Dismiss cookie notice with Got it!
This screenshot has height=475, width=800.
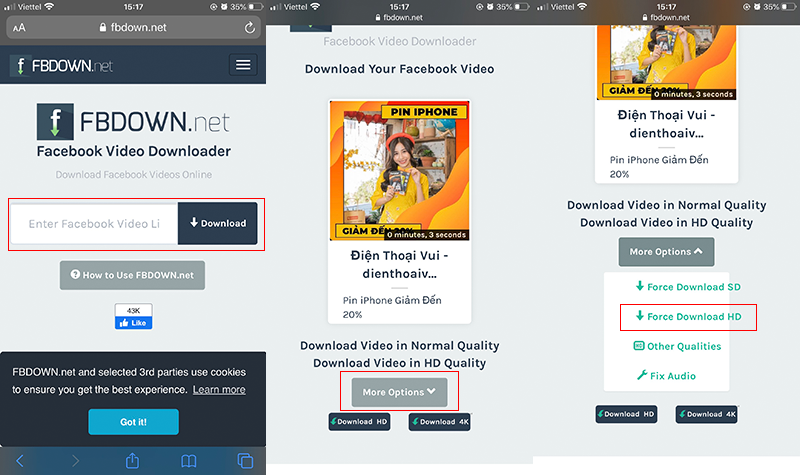pos(133,422)
